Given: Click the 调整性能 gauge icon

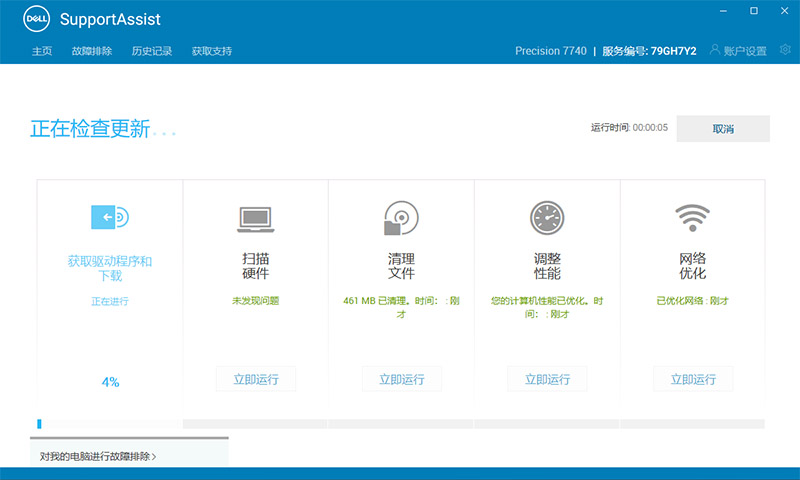Looking at the screenshot, I should pyautogui.click(x=547, y=218).
